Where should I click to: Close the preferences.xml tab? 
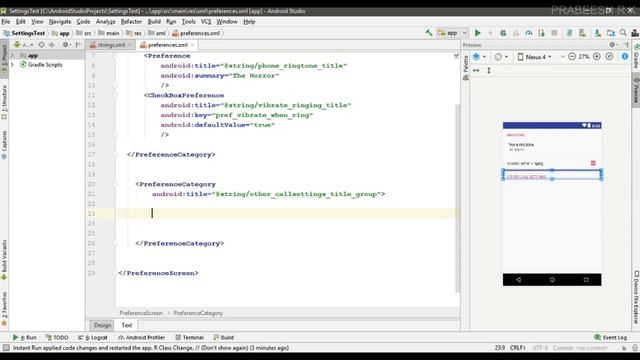[x=192, y=45]
